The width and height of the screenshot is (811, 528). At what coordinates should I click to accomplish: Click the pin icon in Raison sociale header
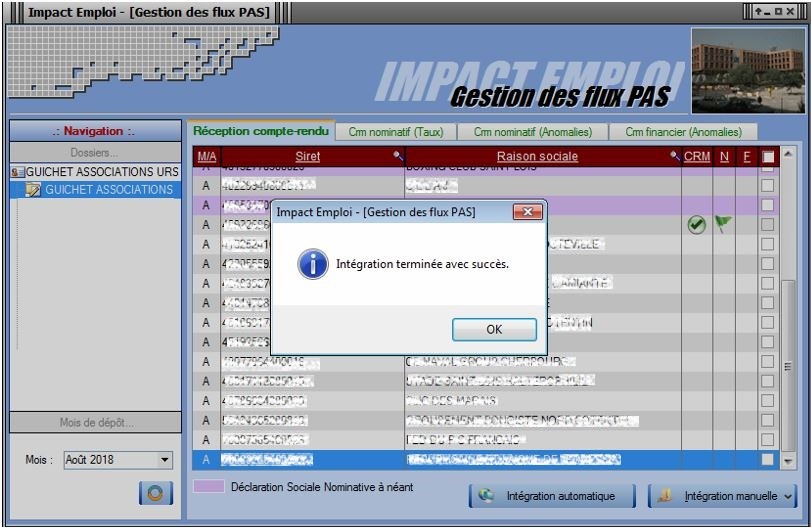point(674,155)
